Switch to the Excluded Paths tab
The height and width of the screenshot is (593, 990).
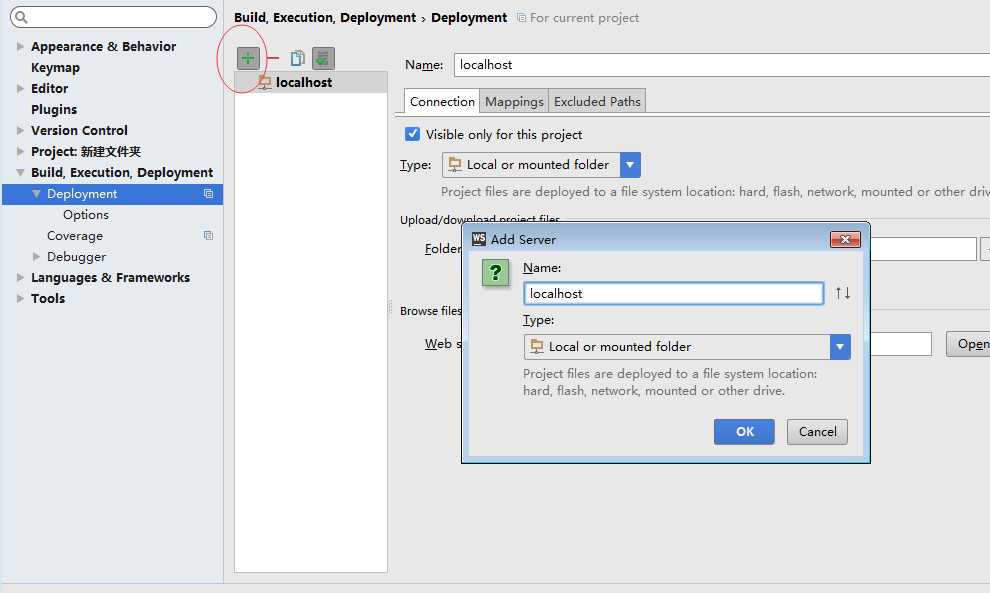point(597,101)
